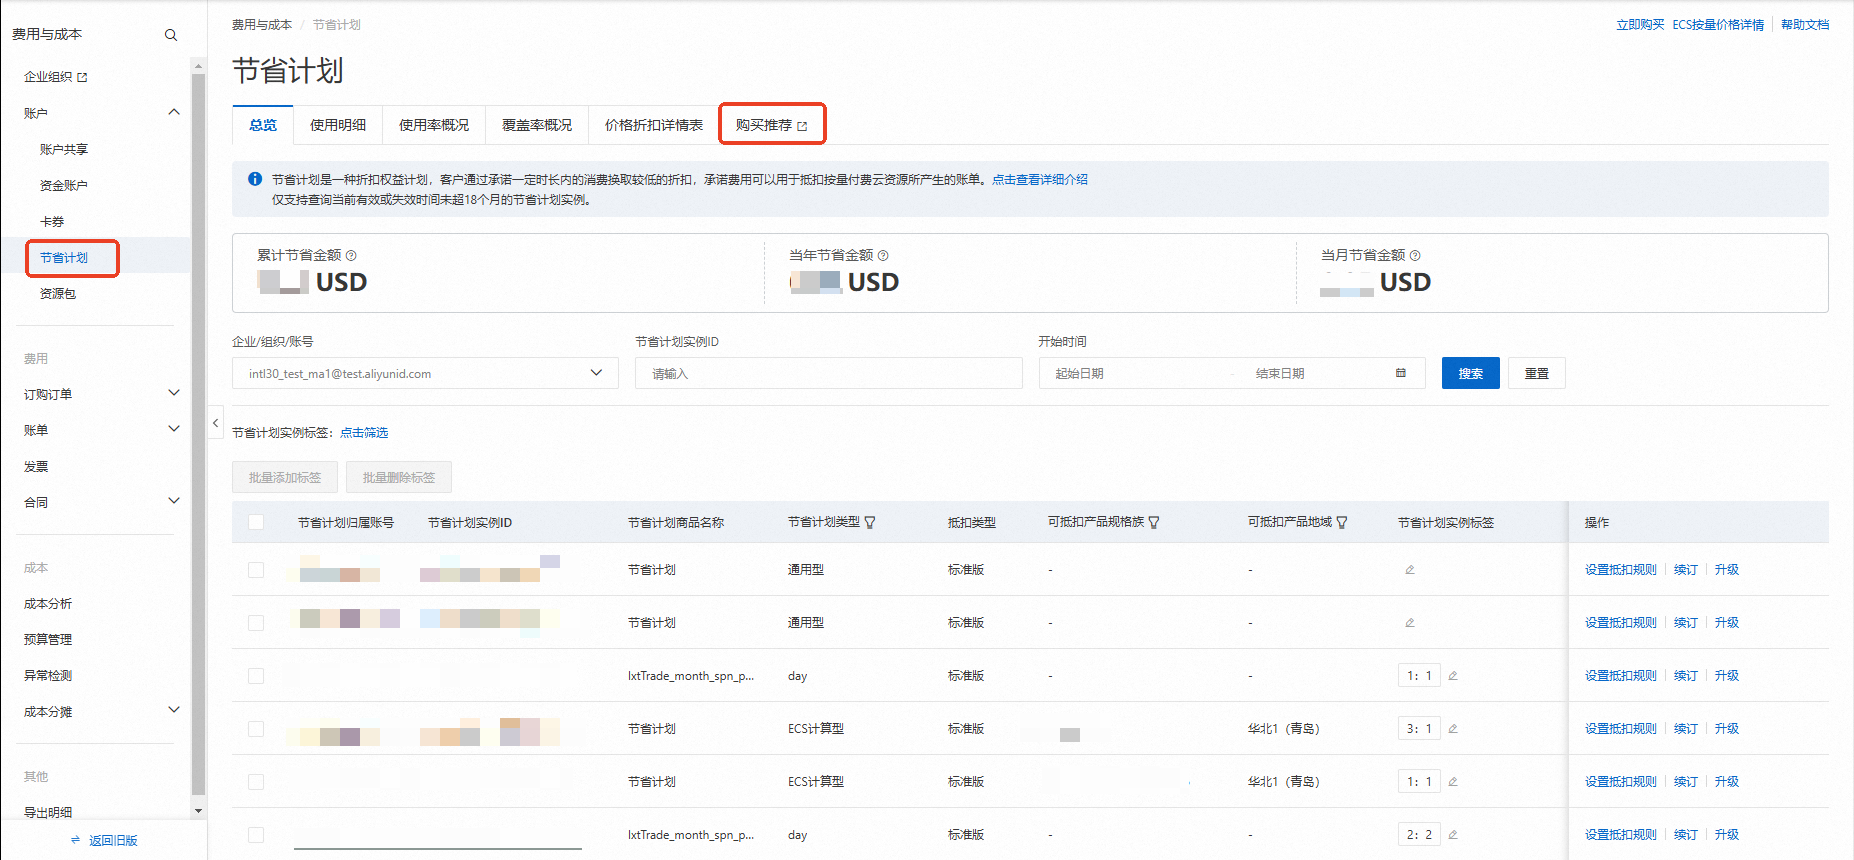
Task: Edit tag pencil beside 2:2 tag
Action: (1453, 835)
